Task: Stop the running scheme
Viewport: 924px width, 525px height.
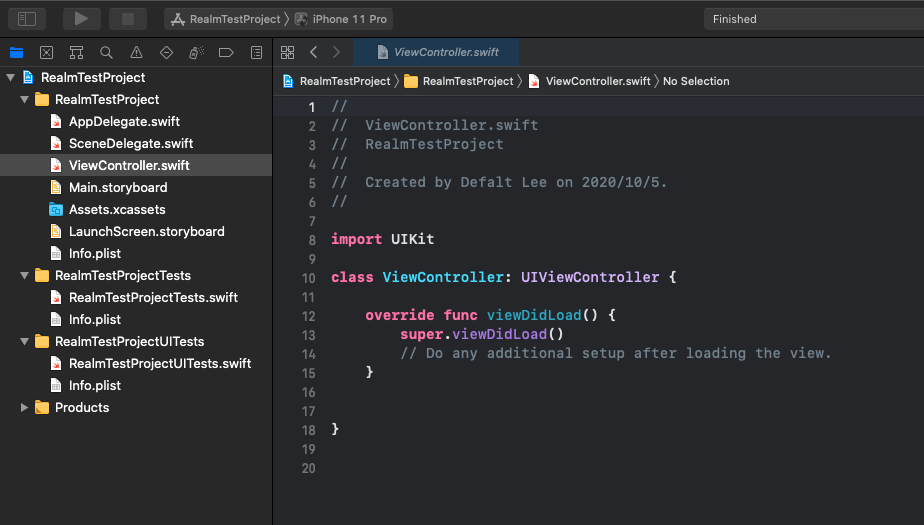Action: [128, 19]
